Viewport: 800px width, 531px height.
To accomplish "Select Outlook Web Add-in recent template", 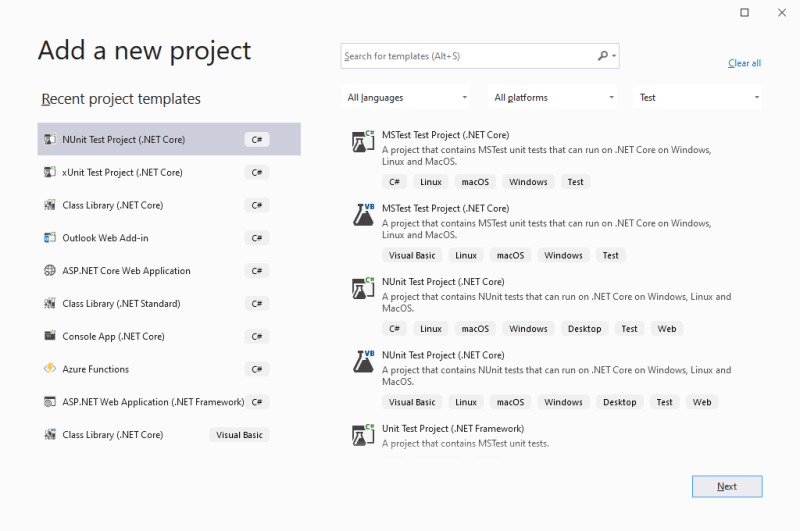I will [x=169, y=238].
